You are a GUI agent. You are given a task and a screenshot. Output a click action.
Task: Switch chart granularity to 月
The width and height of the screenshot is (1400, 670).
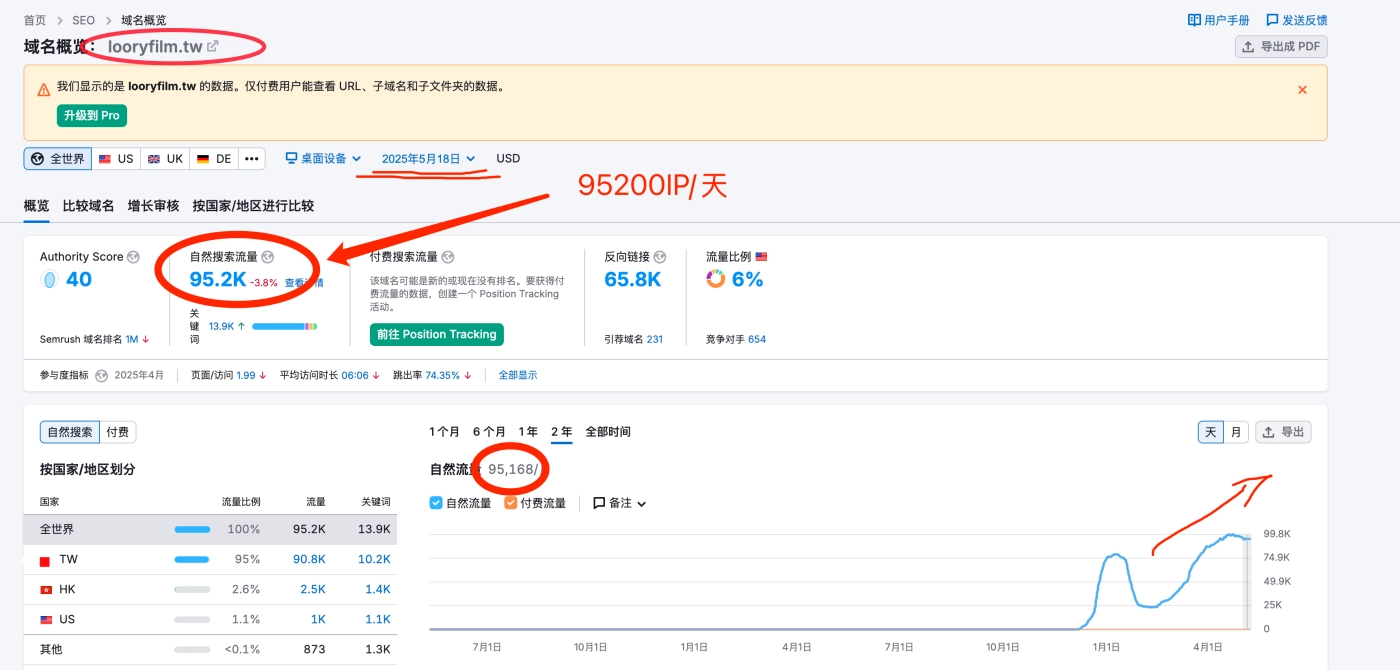click(x=1237, y=432)
